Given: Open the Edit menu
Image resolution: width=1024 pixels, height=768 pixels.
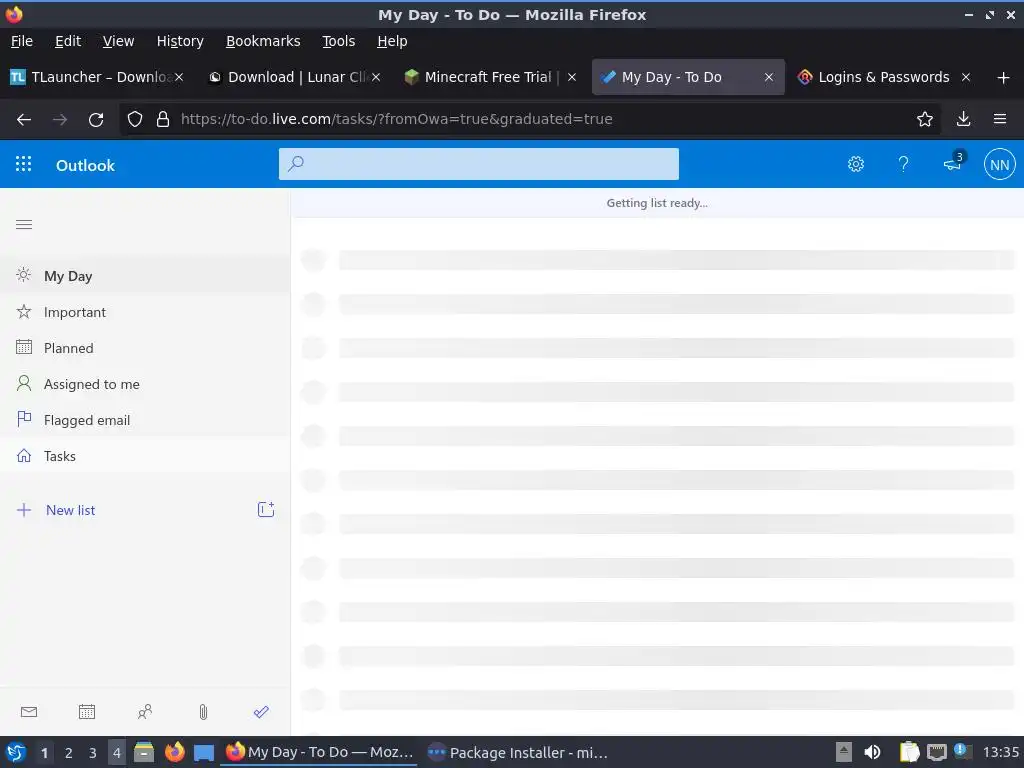Looking at the screenshot, I should point(68,41).
